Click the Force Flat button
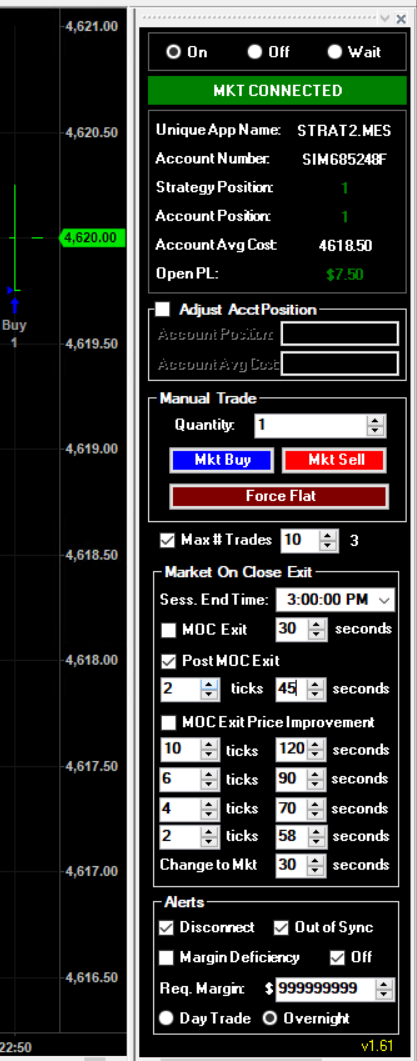Image resolution: width=417 pixels, height=1061 pixels. click(279, 496)
